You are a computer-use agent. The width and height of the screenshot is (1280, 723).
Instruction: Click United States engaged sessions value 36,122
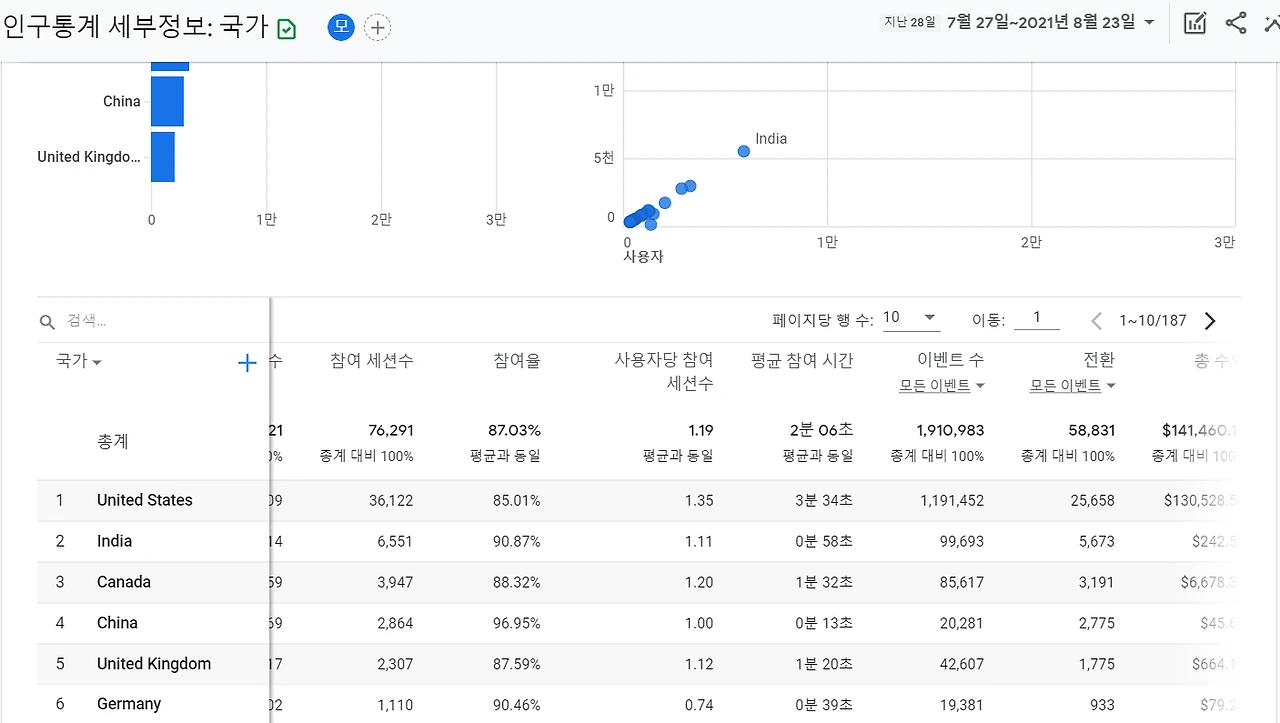pos(391,500)
